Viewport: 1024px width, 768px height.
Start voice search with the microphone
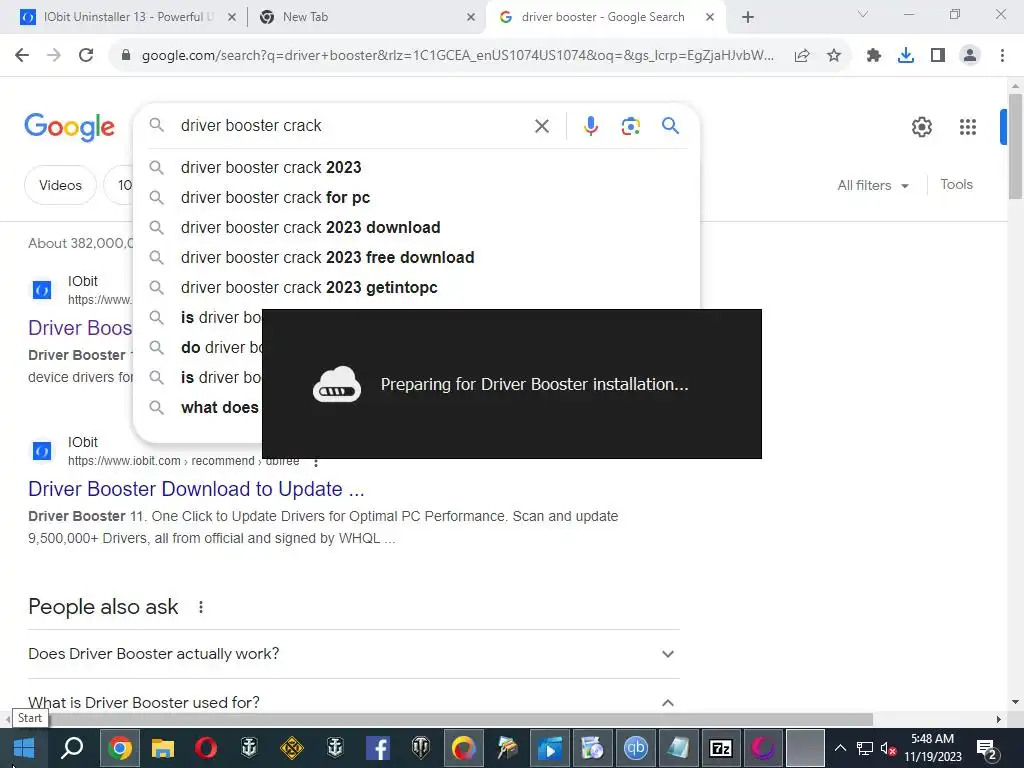[591, 126]
